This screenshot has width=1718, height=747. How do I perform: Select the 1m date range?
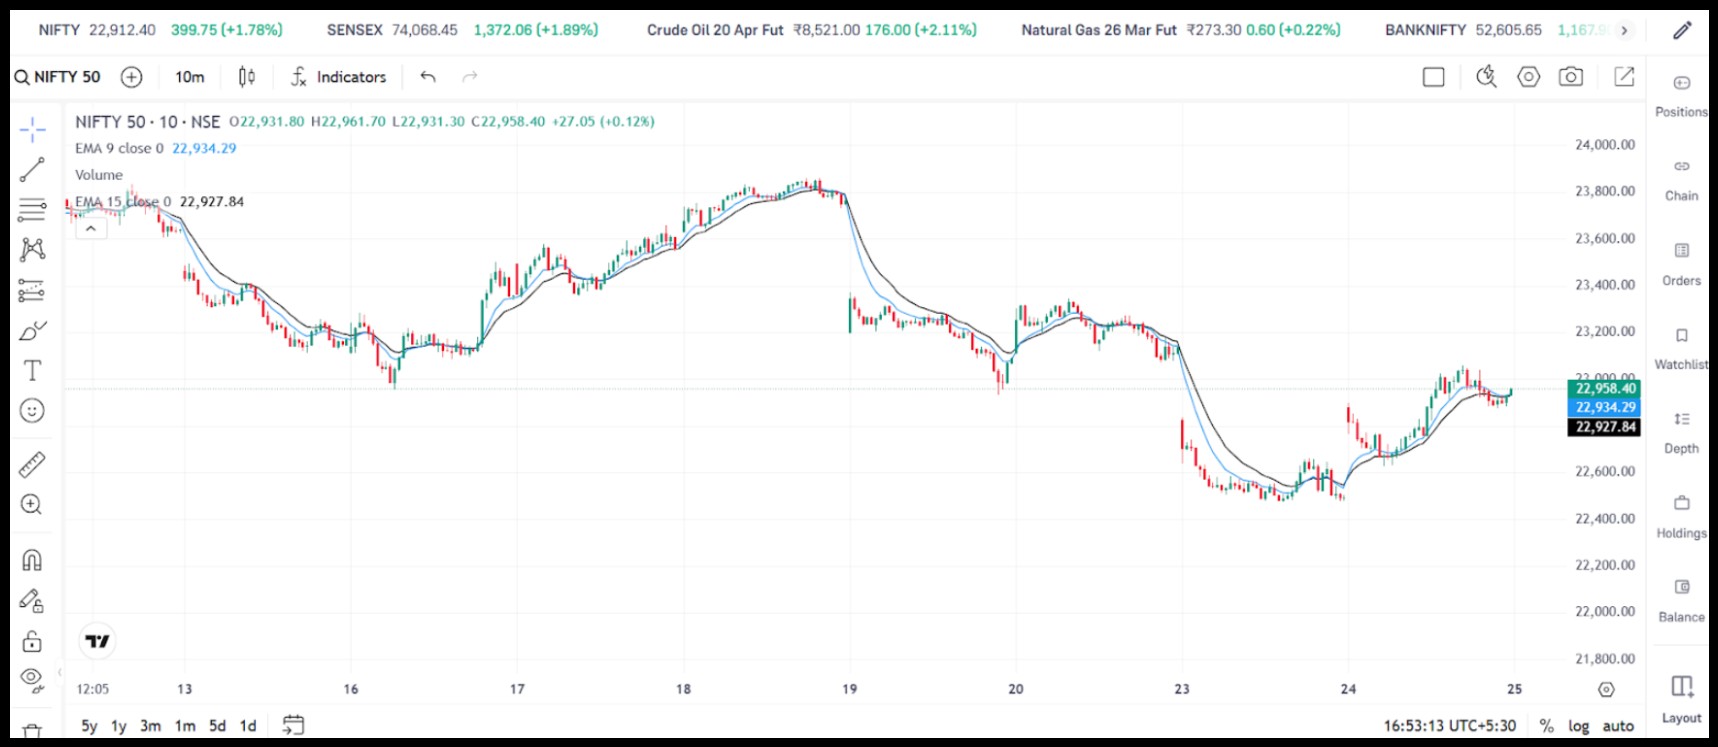coord(185,726)
